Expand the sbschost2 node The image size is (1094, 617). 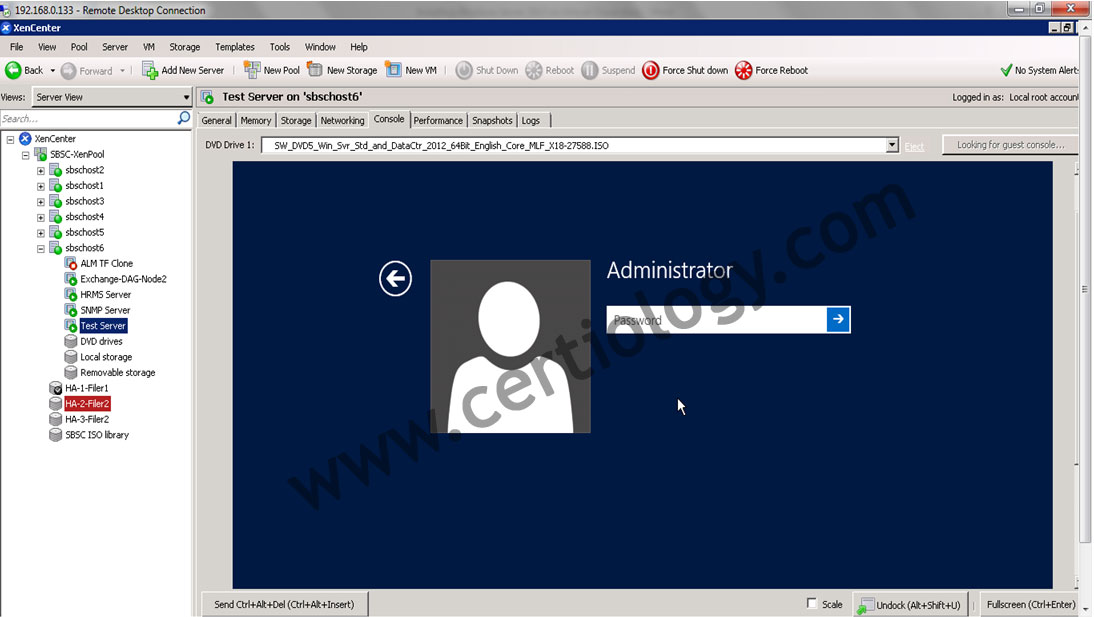point(40,170)
